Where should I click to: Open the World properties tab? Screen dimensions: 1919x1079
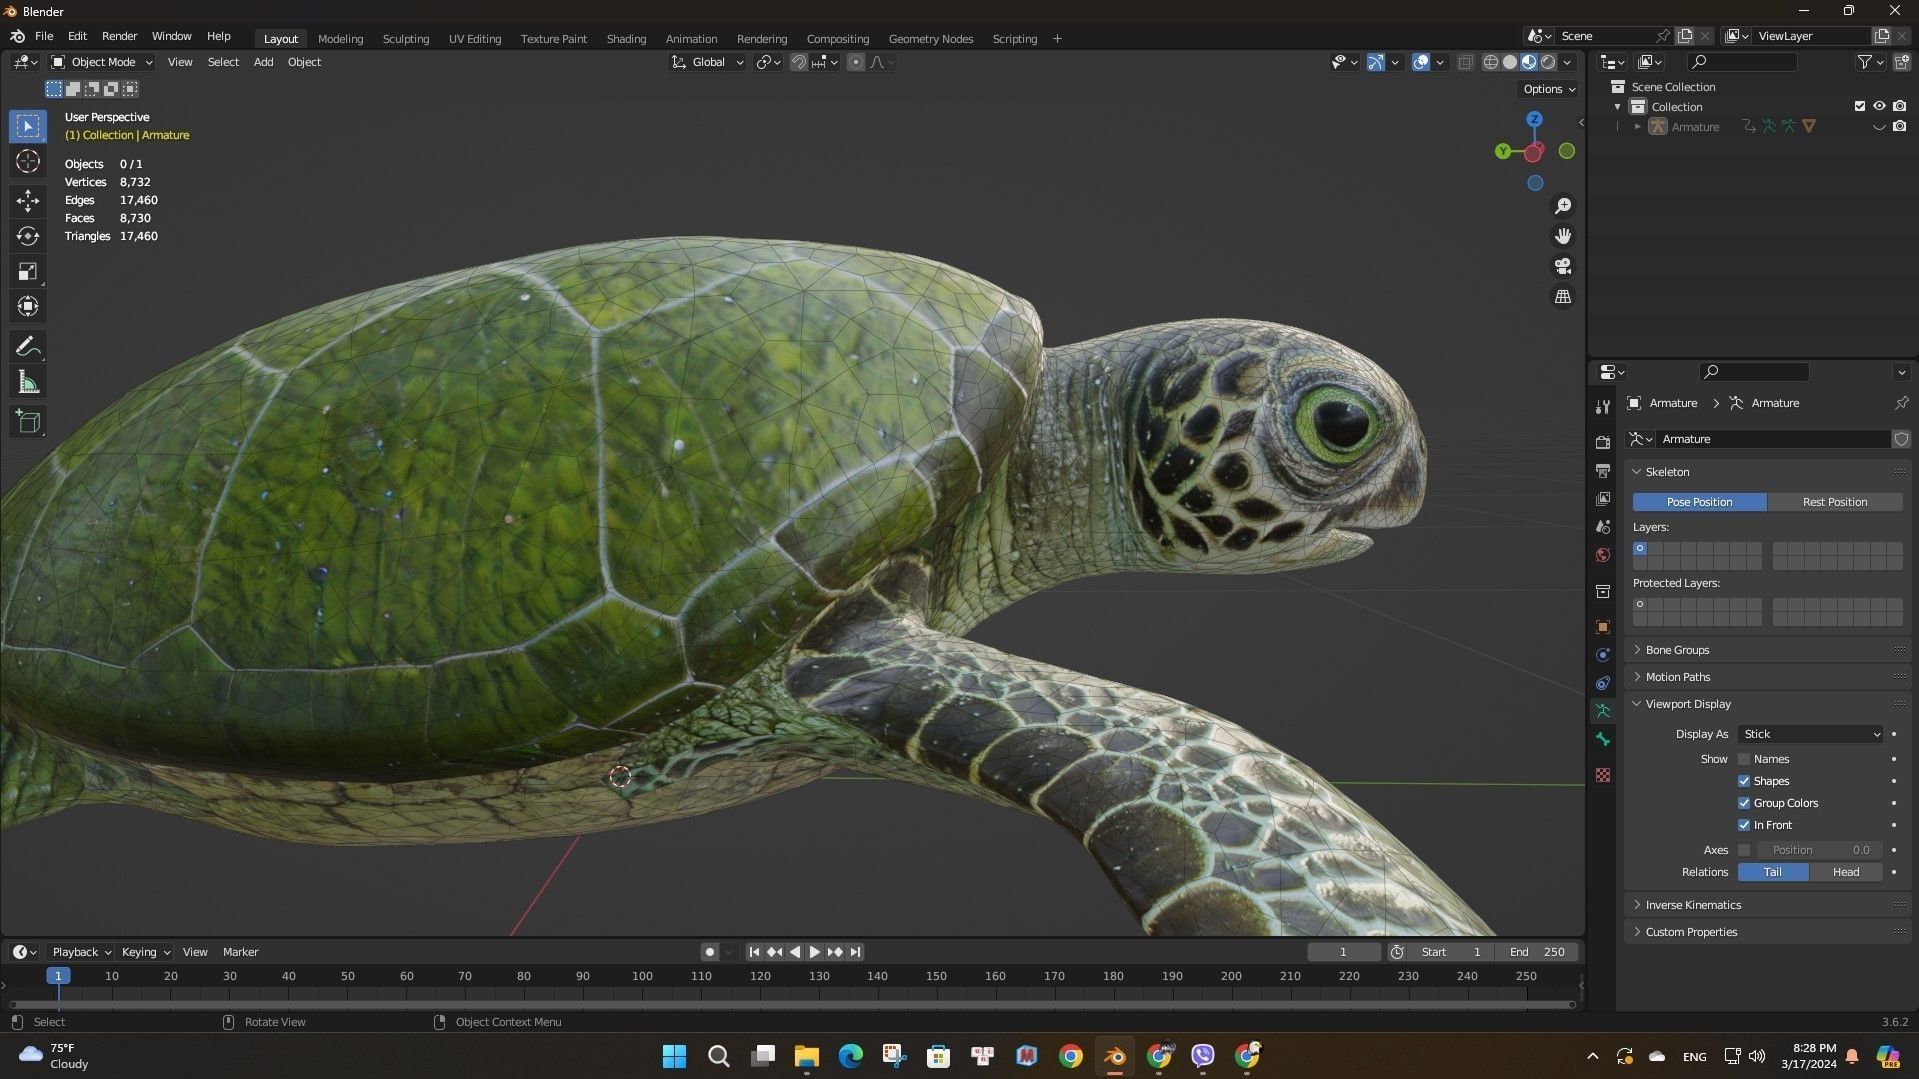[x=1603, y=555]
